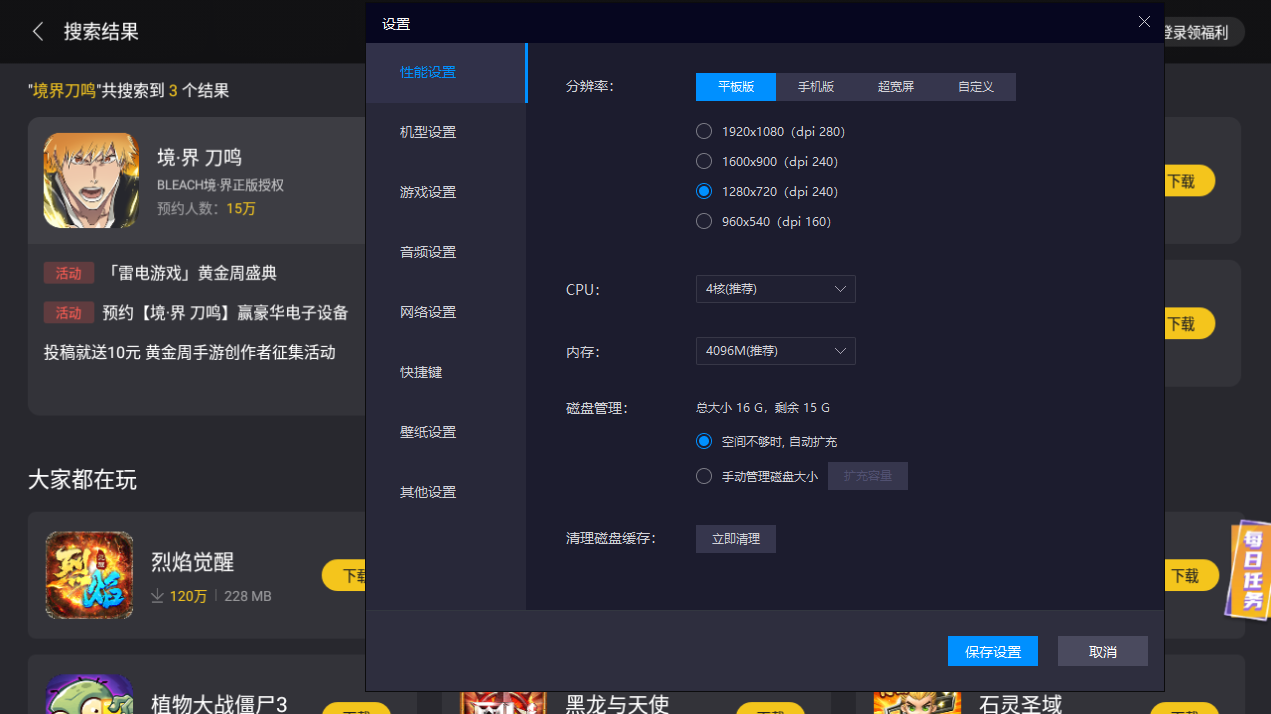Click the 扩充容量 button

pos(868,476)
